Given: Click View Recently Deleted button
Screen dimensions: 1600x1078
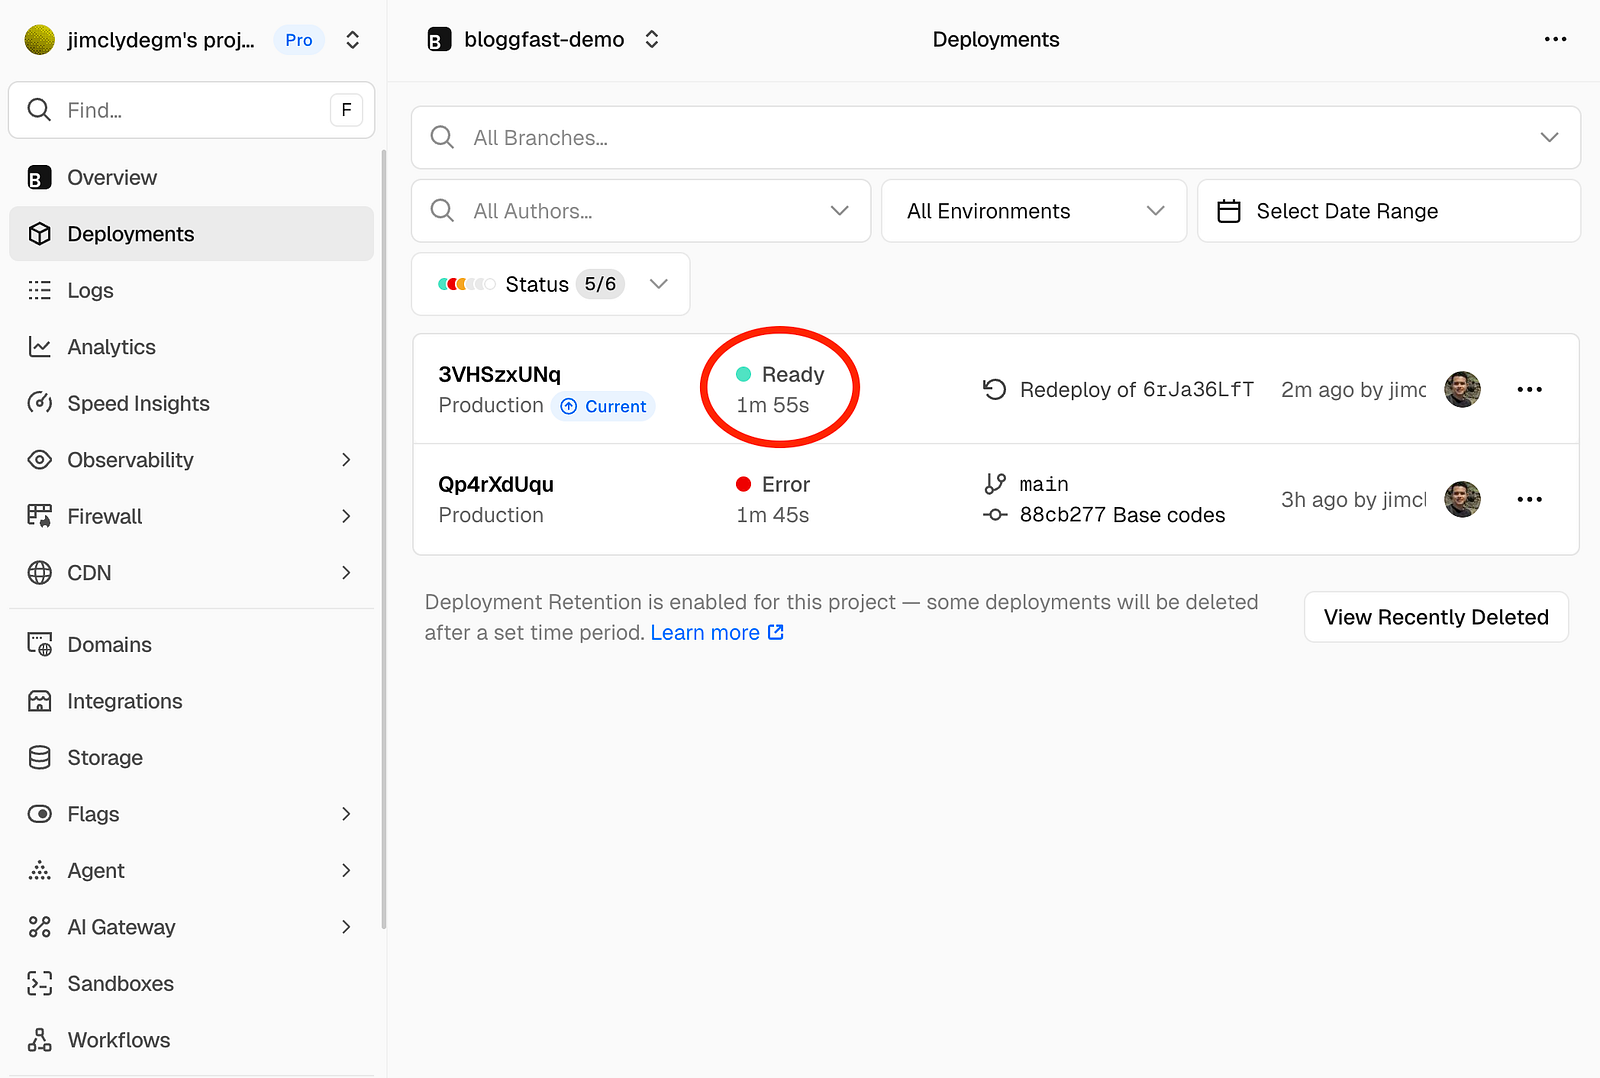Looking at the screenshot, I should coord(1436,617).
